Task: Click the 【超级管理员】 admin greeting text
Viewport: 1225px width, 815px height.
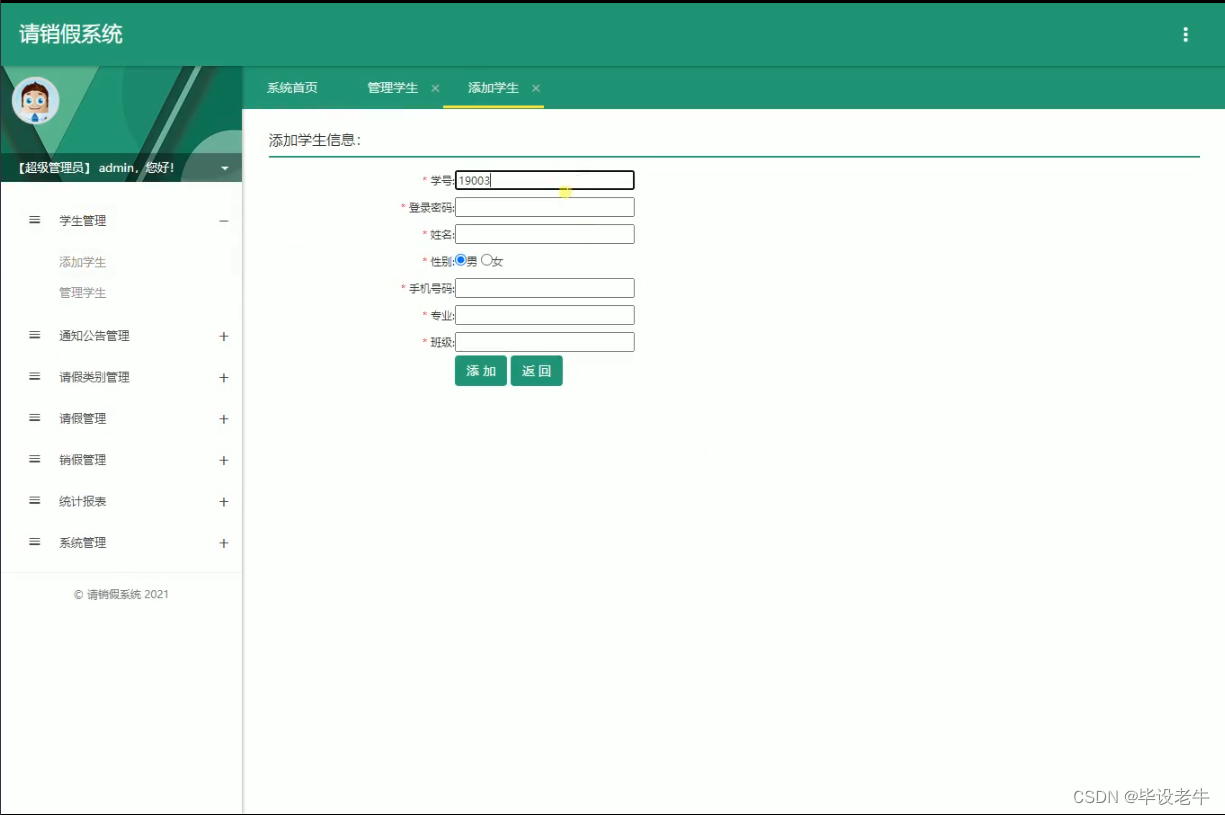Action: tap(96, 168)
